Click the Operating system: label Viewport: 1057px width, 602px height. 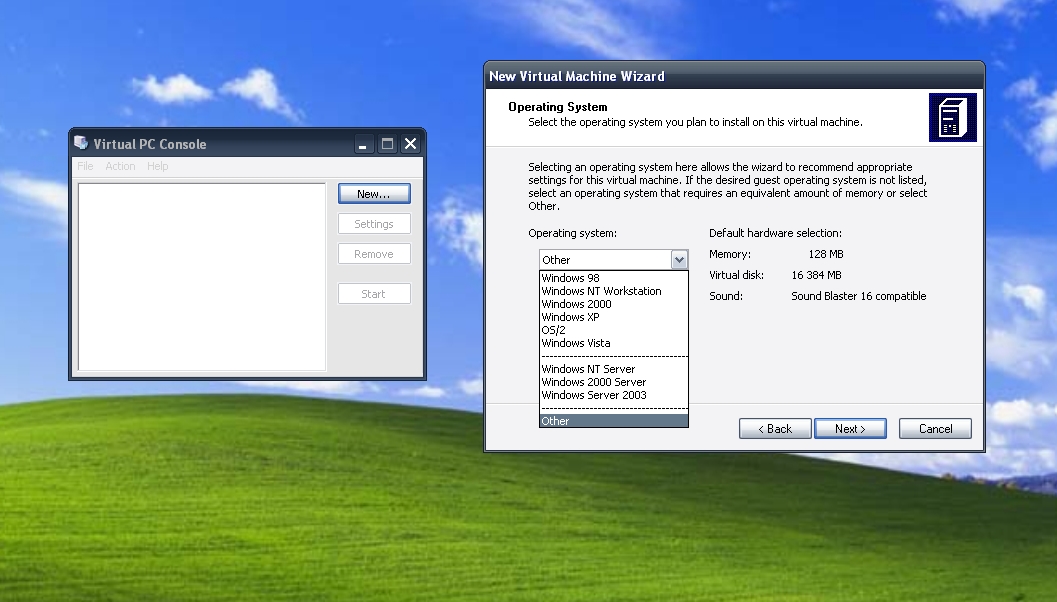[572, 233]
